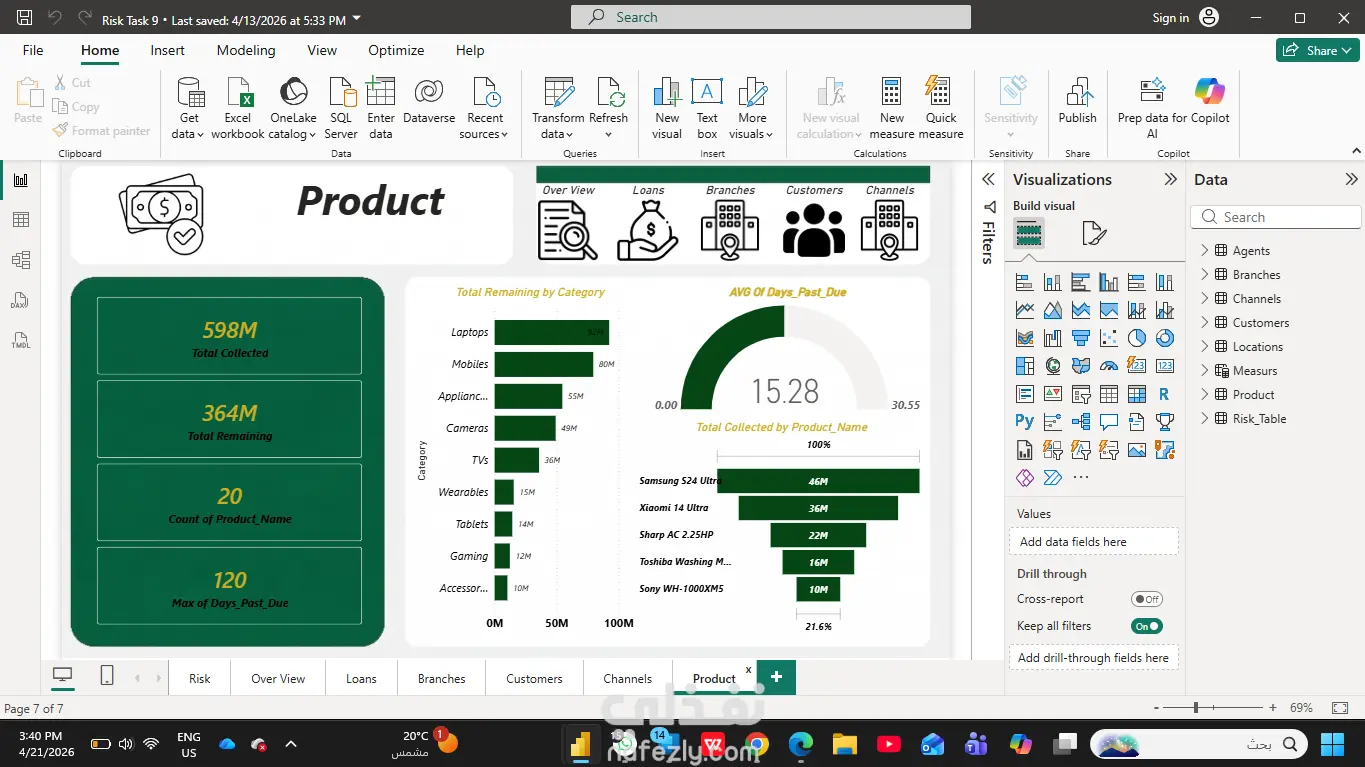Viewport: 1365px width, 767px height.
Task: Select the Power Apps visual icon
Action: [1024, 478]
